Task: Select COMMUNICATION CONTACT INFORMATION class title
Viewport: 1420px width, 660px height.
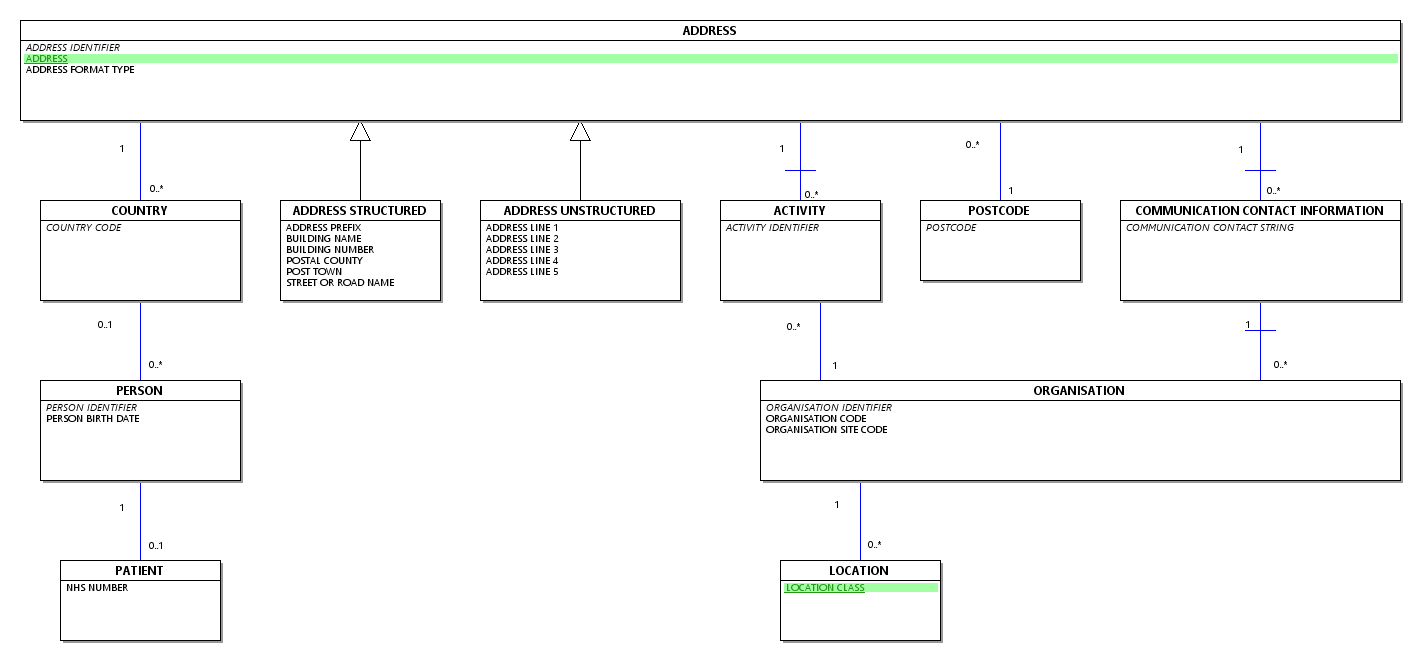Action: point(1260,211)
